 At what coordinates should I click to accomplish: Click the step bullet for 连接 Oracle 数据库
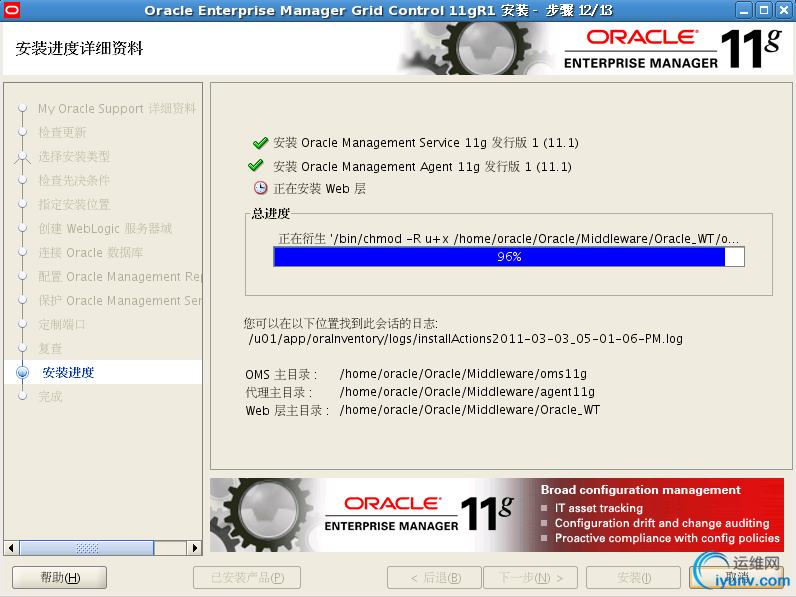click(22, 252)
